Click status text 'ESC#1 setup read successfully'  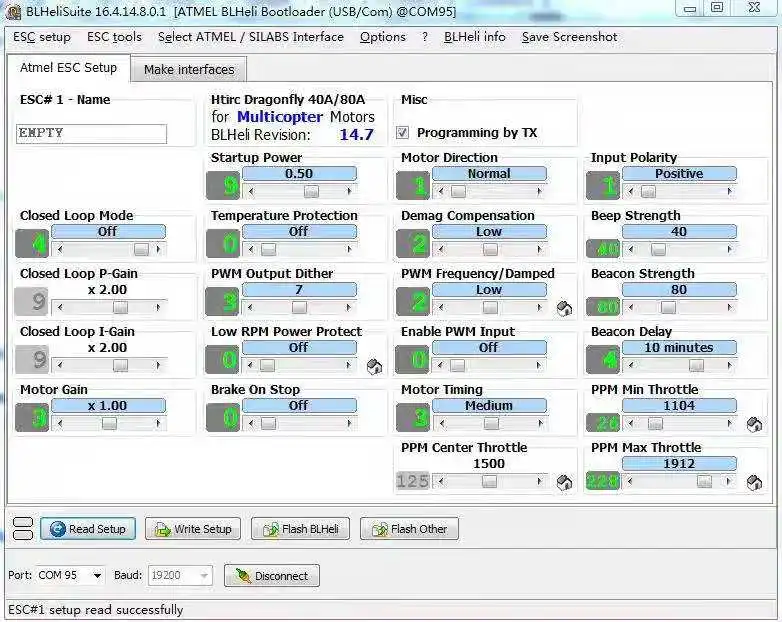(96, 610)
